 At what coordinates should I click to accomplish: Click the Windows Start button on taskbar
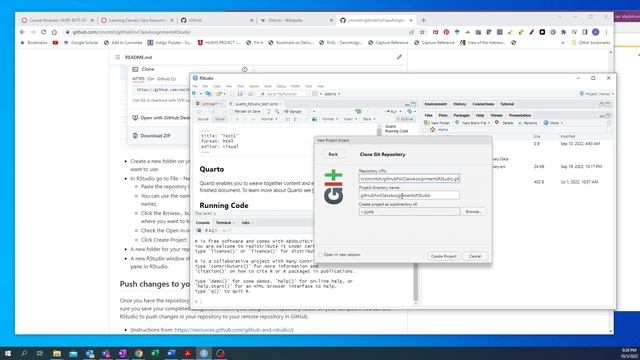point(8,353)
